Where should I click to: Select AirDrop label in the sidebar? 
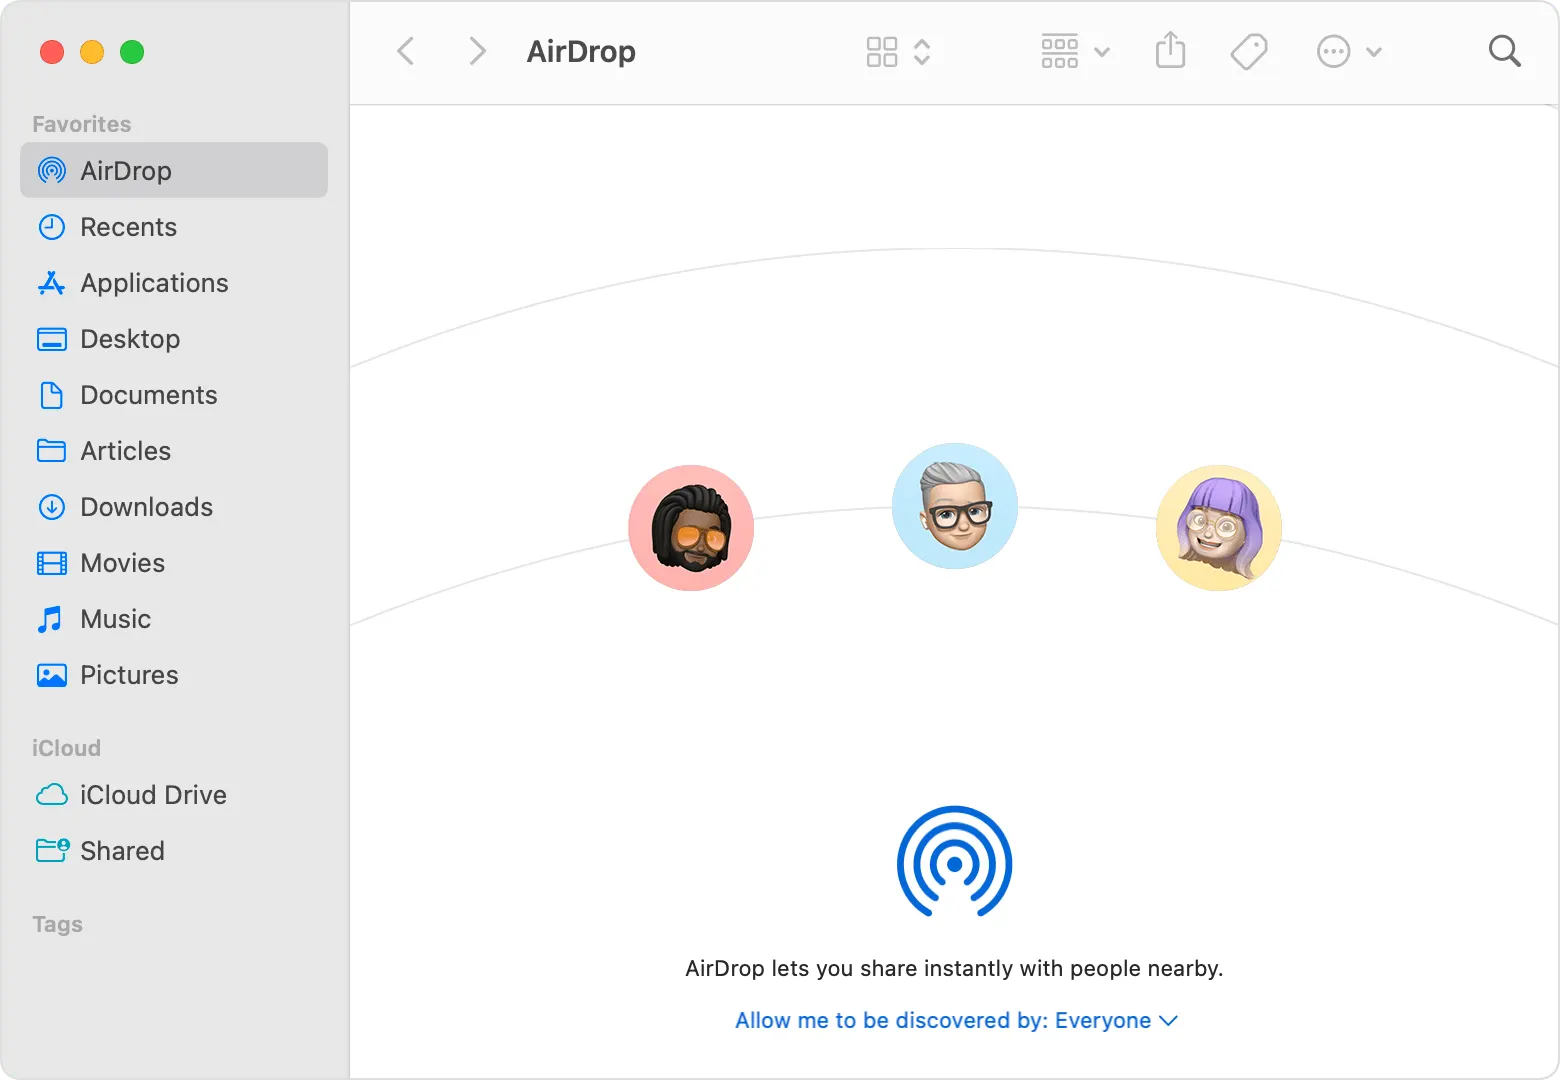(126, 171)
